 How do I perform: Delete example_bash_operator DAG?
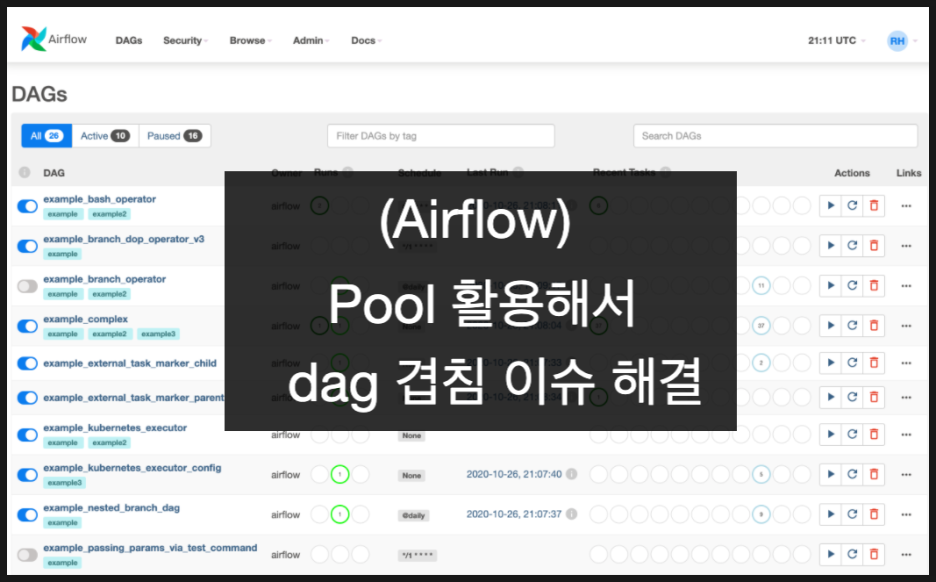click(874, 206)
